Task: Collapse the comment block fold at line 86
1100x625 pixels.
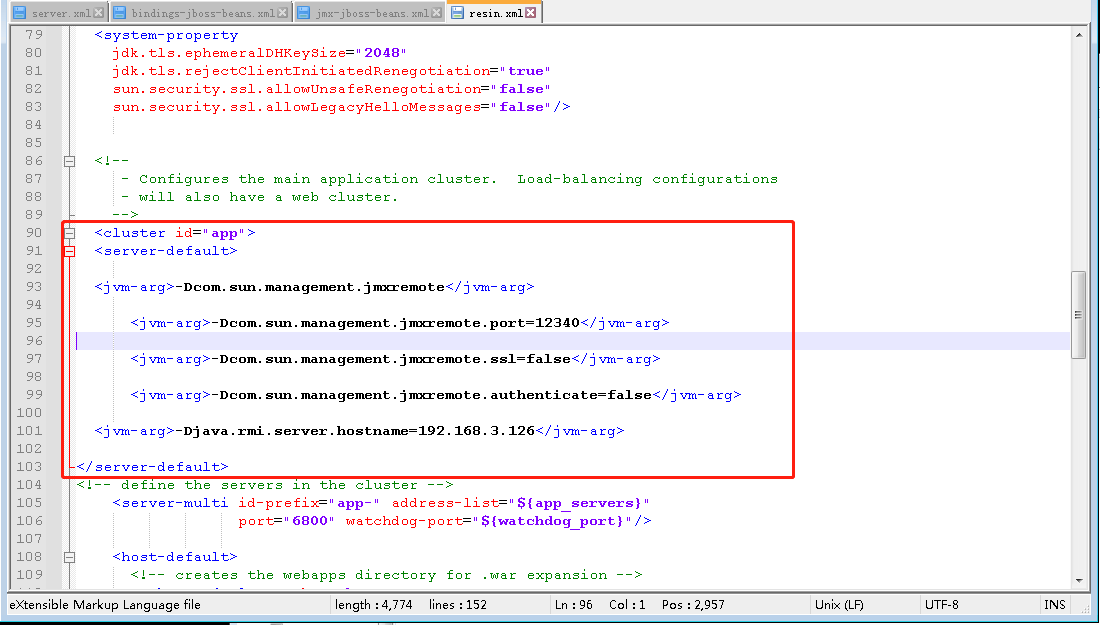Action: pos(69,161)
